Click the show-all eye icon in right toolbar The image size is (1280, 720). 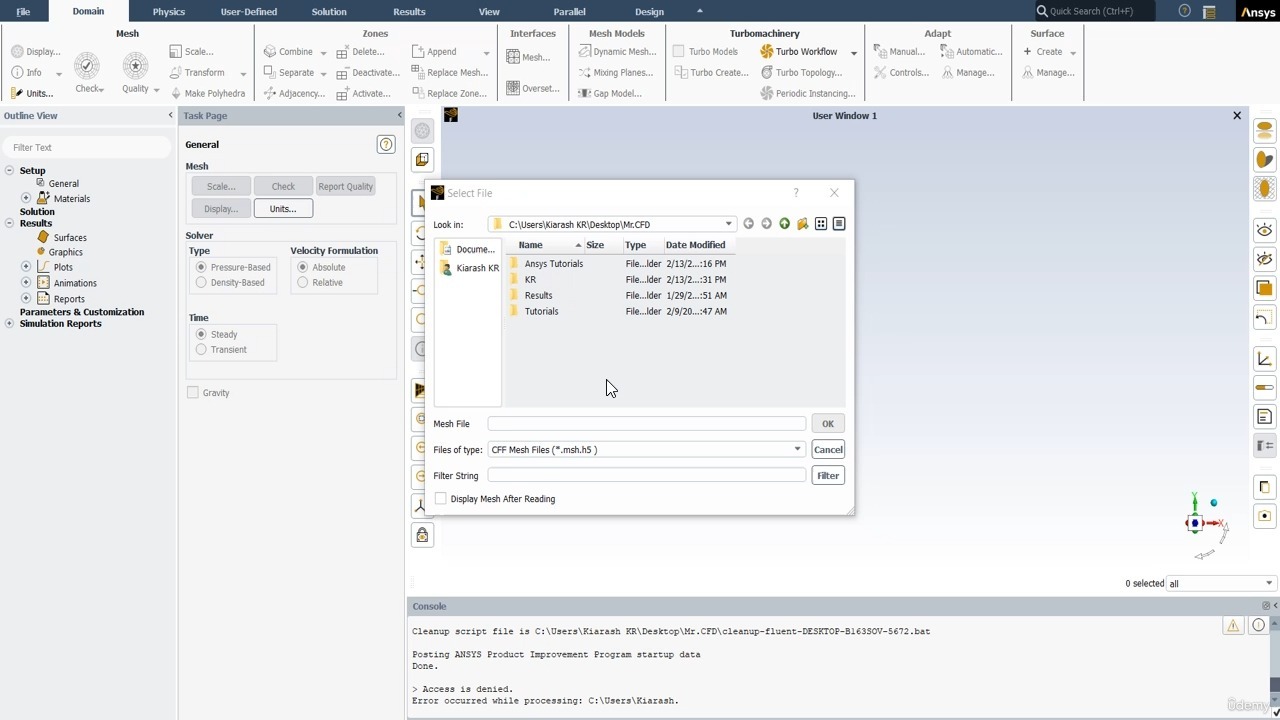point(1265,230)
